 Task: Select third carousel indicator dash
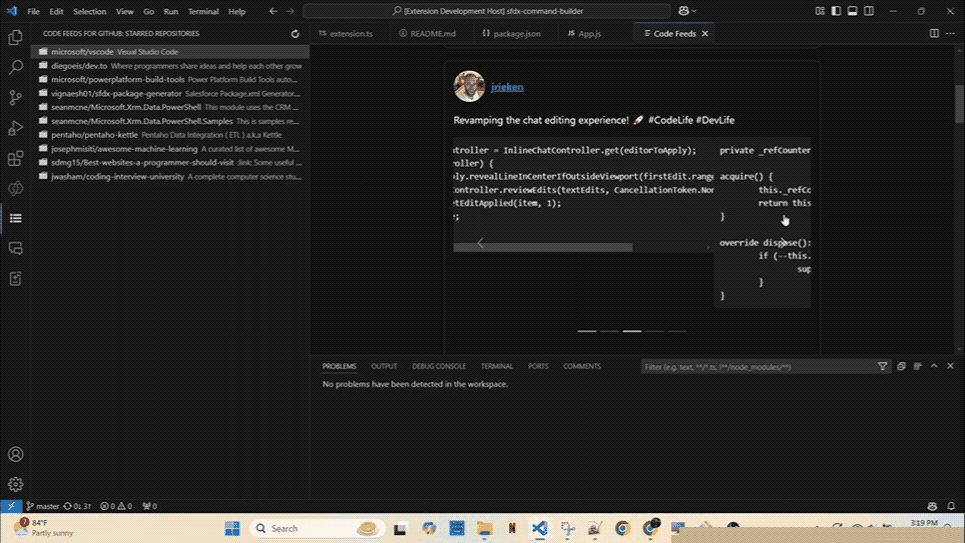tap(632, 331)
